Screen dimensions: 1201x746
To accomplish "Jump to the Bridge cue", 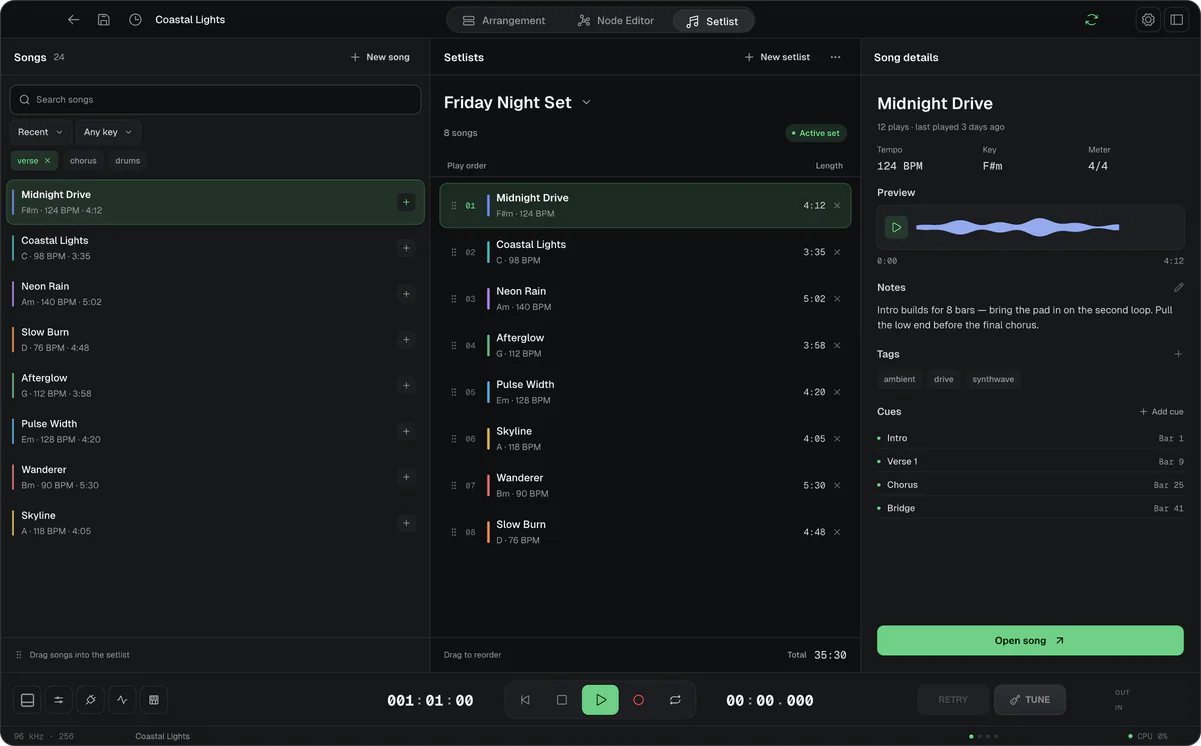I will (x=1030, y=508).
